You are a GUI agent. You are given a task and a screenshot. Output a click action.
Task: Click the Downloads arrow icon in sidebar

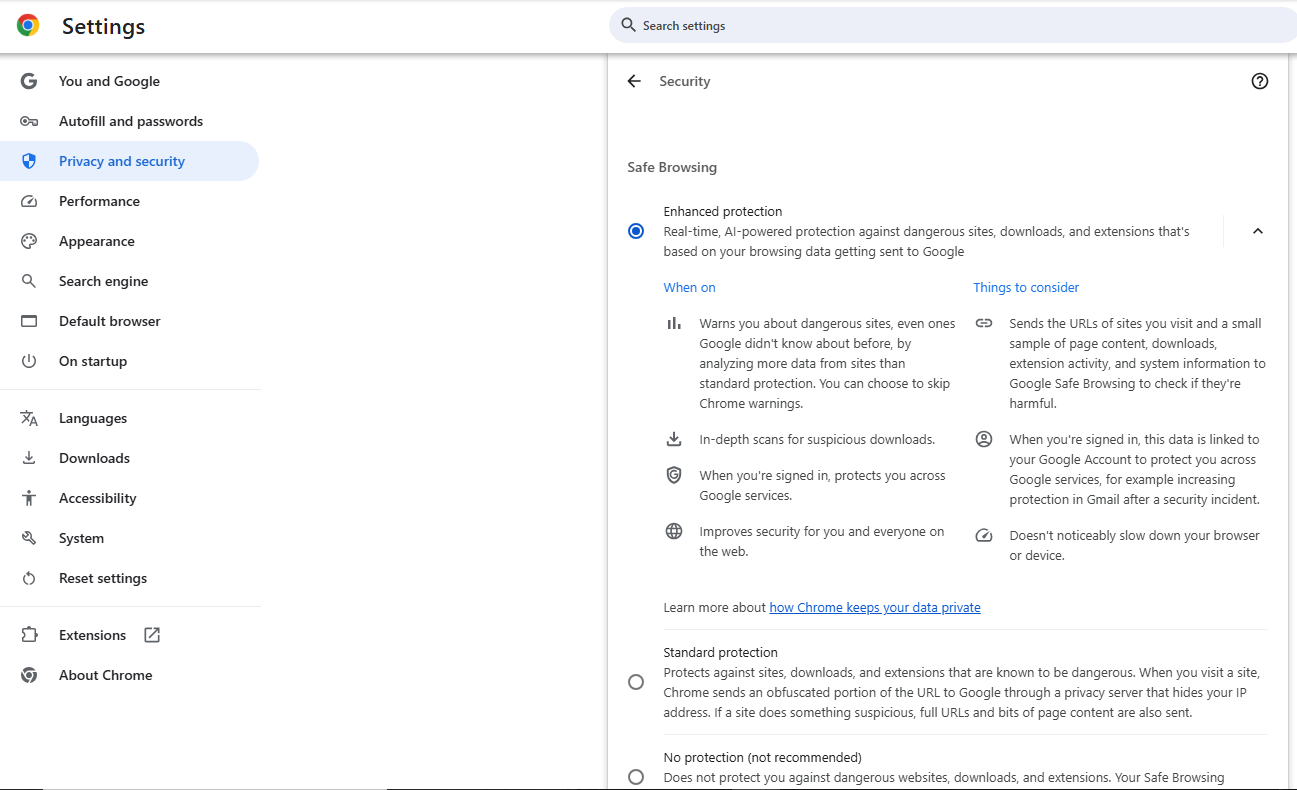point(29,458)
